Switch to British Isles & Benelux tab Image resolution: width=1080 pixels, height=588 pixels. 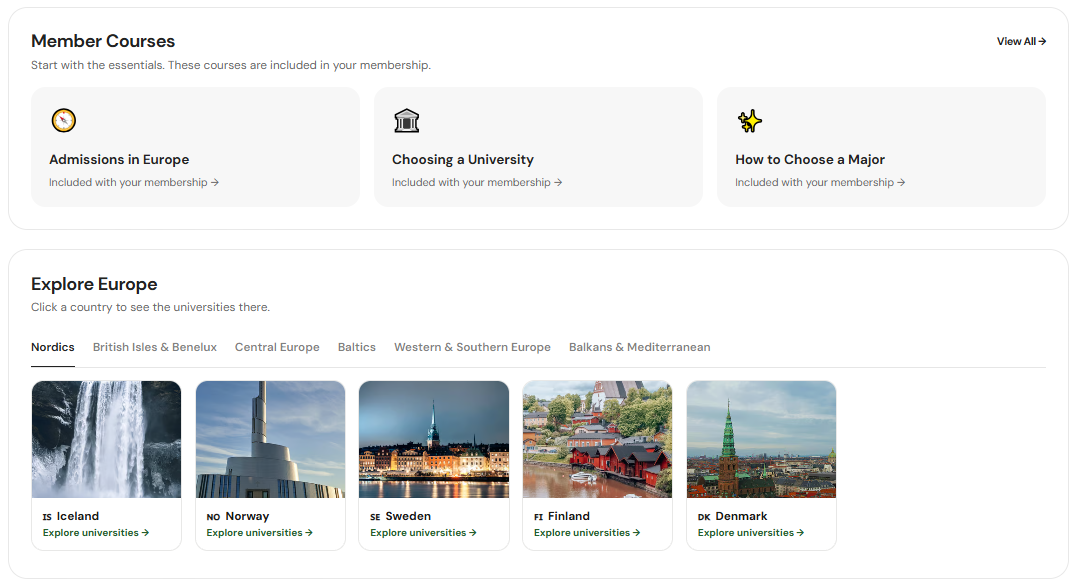154,347
